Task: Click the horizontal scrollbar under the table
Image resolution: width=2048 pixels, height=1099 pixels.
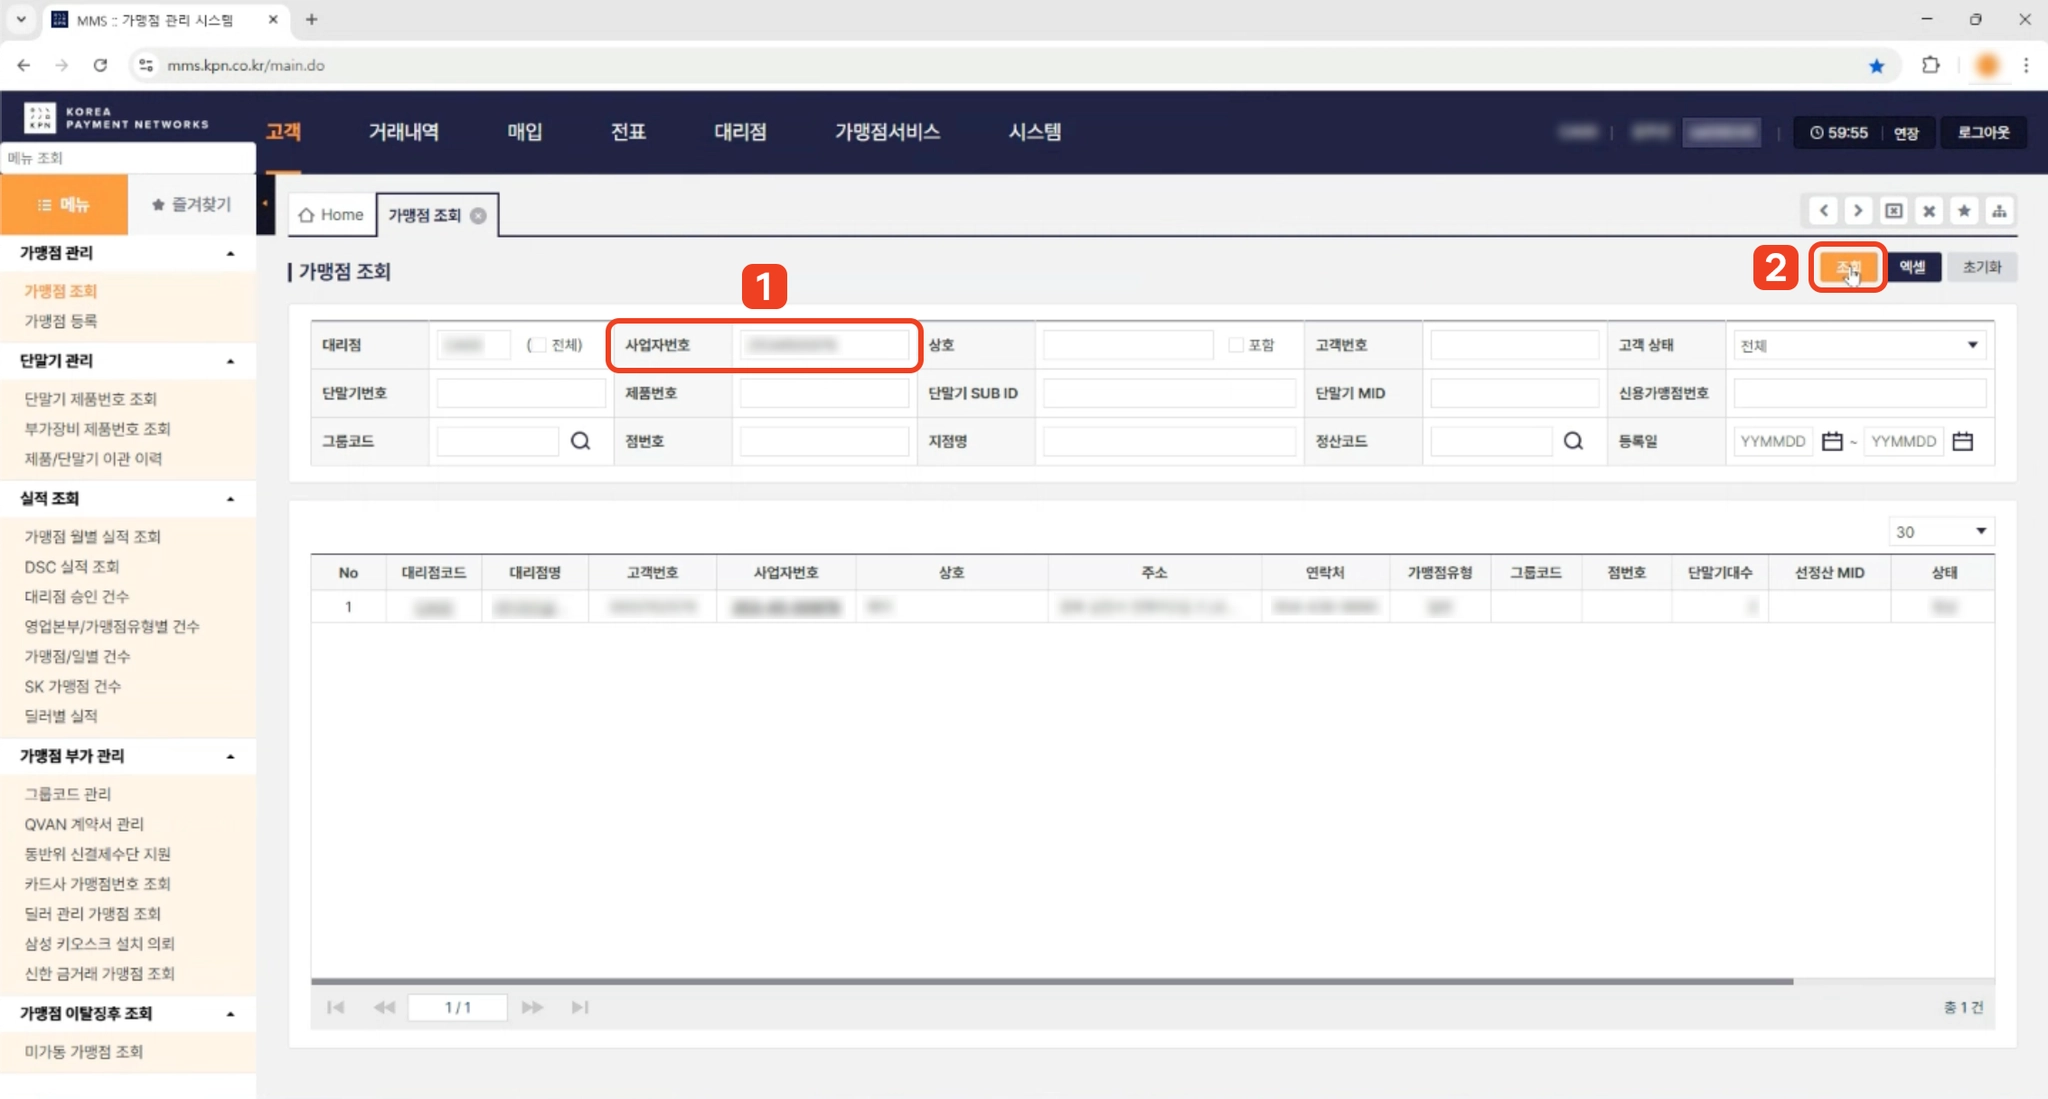Action: coord(1050,981)
